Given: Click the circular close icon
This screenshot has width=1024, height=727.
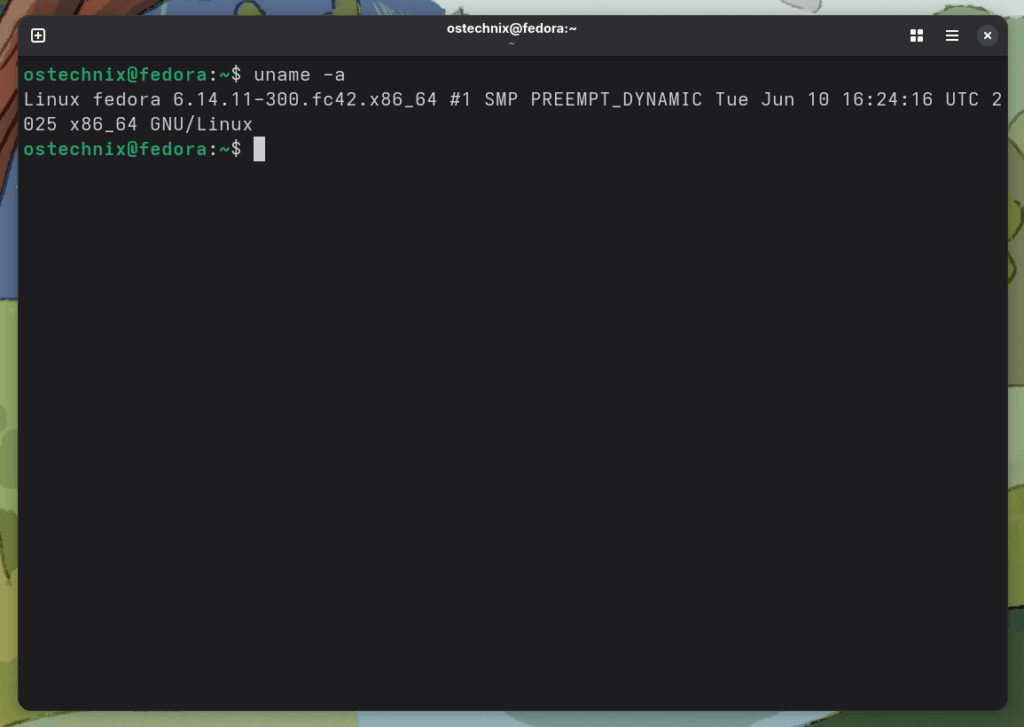Looking at the screenshot, I should [987, 35].
